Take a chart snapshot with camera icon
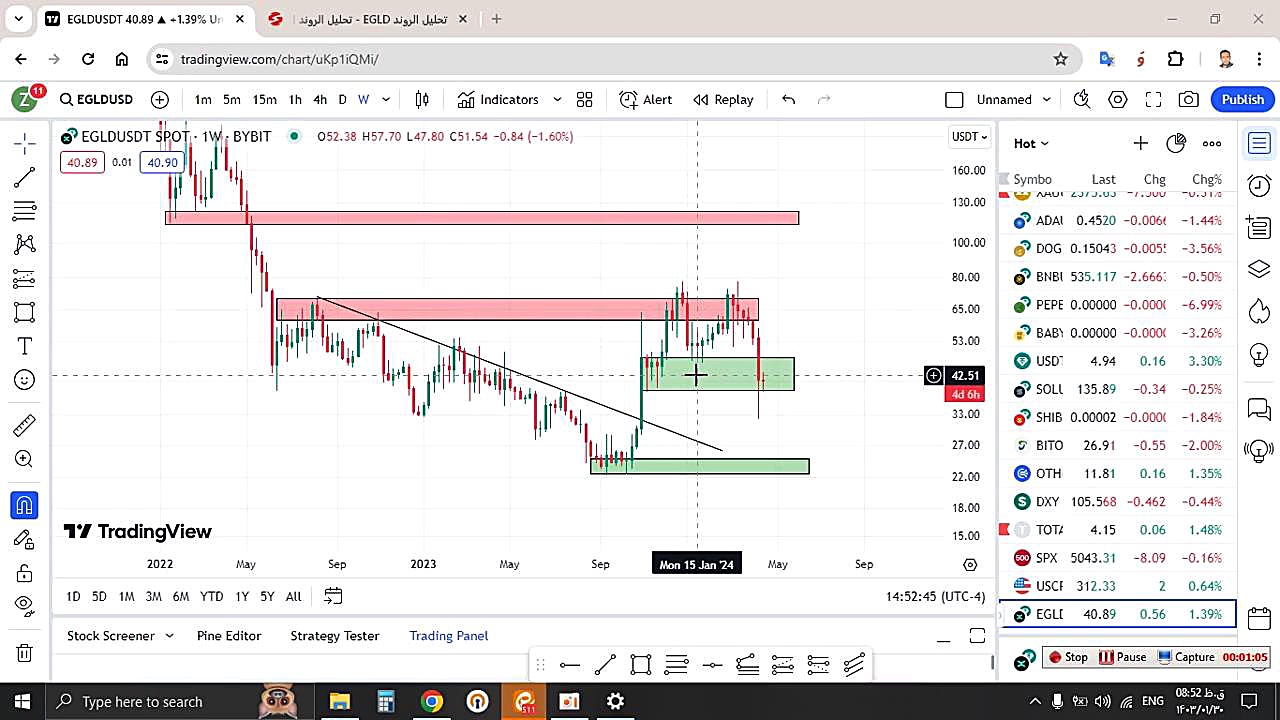This screenshot has height=720, width=1280. pos(1189,99)
